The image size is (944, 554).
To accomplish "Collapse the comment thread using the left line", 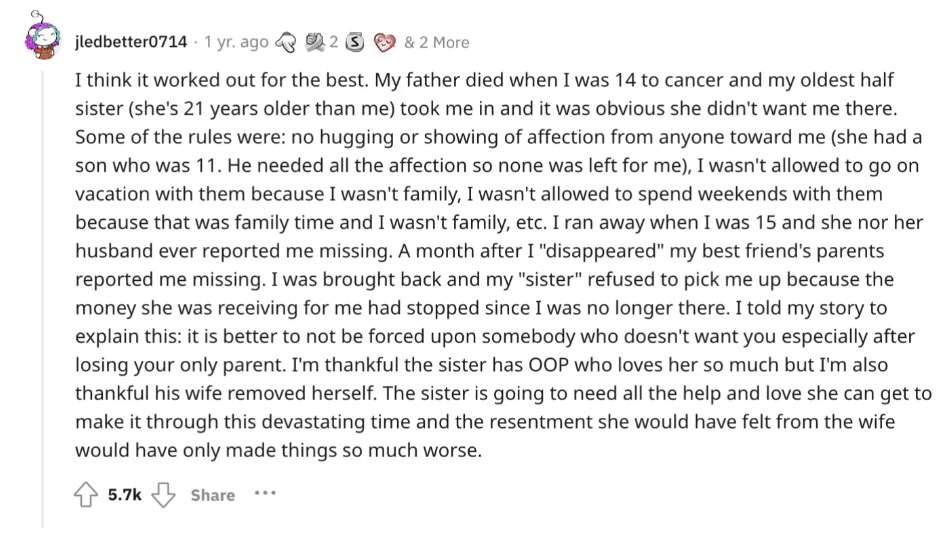I will [43, 300].
